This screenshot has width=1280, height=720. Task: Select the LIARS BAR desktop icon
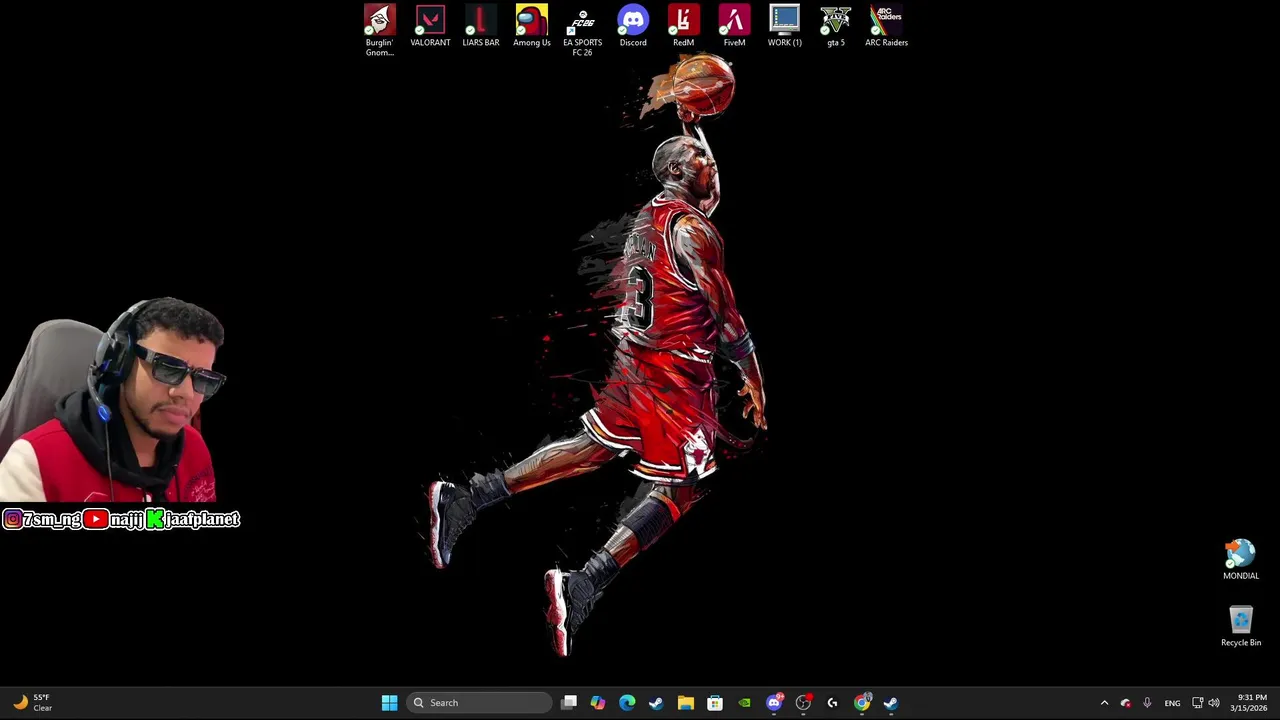480,26
